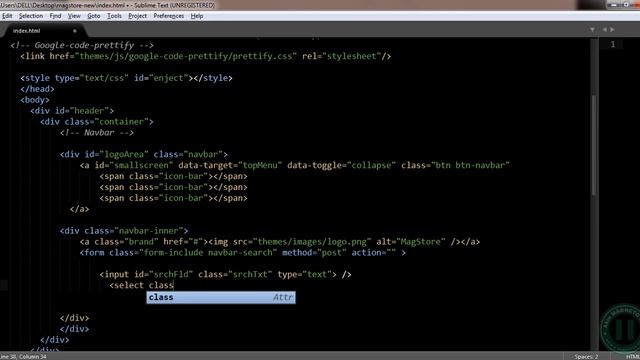Go to next tab with right arrow
Screen dimensions: 640x360
tap(612, 29)
